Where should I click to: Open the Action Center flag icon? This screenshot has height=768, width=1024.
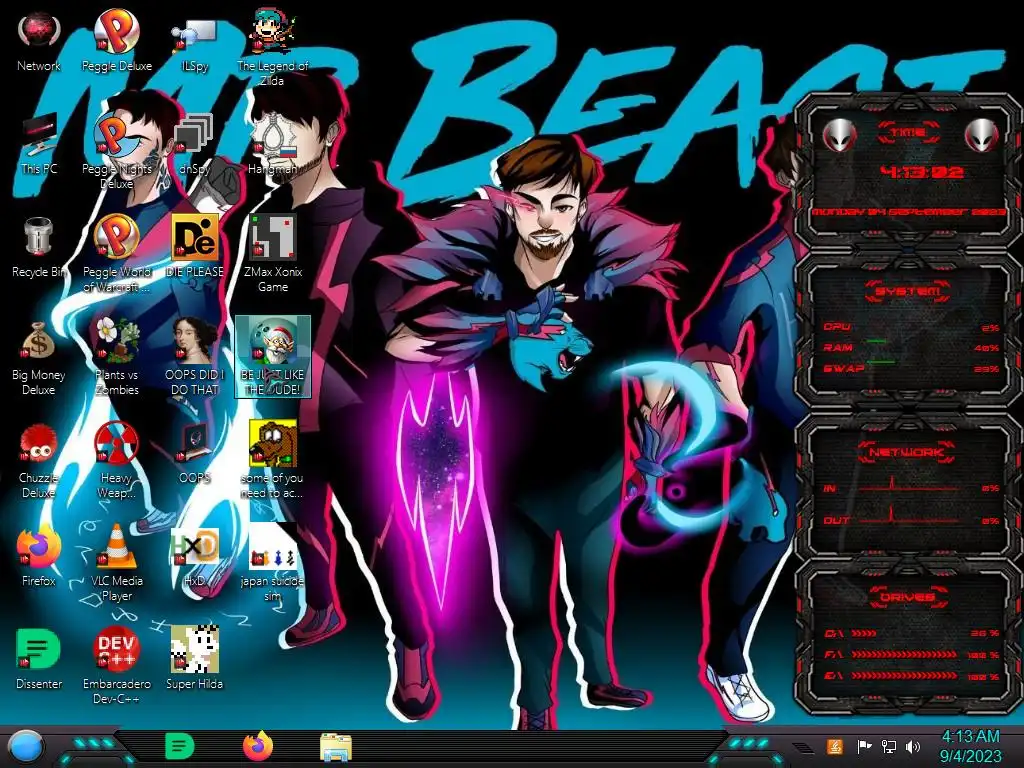[863, 746]
